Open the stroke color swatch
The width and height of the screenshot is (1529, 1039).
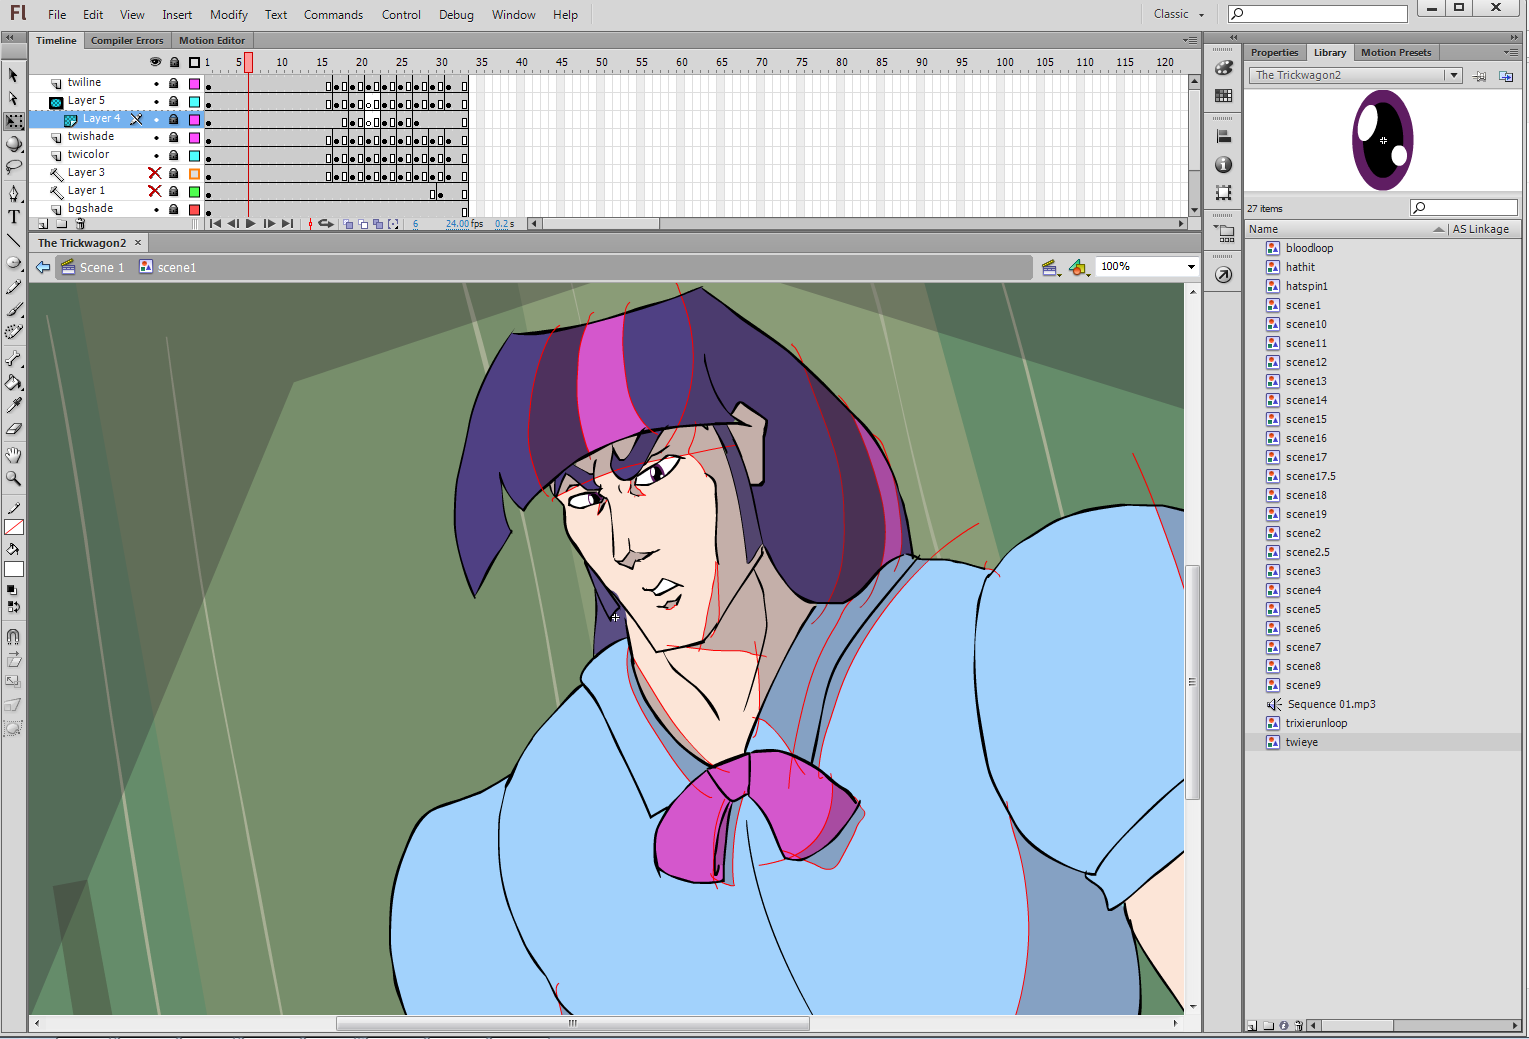[x=14, y=527]
